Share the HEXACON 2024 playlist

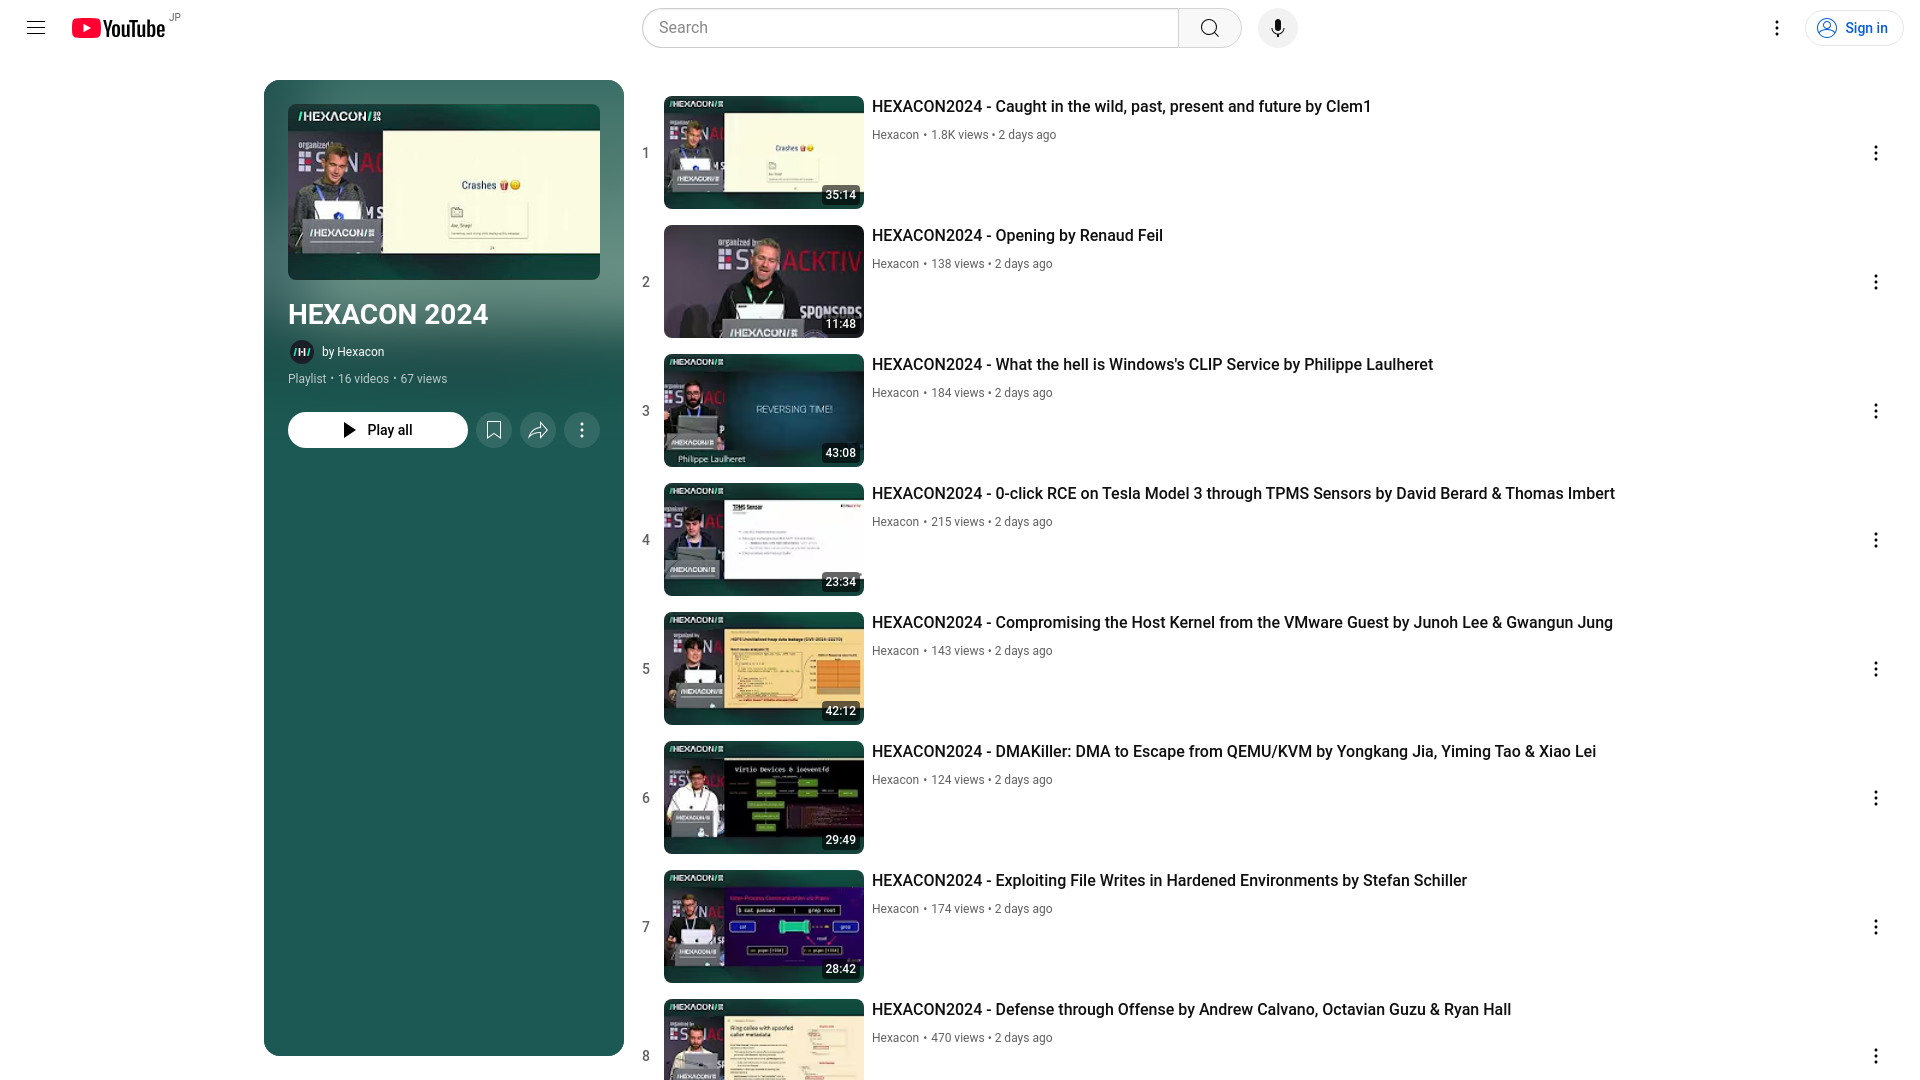coord(538,430)
